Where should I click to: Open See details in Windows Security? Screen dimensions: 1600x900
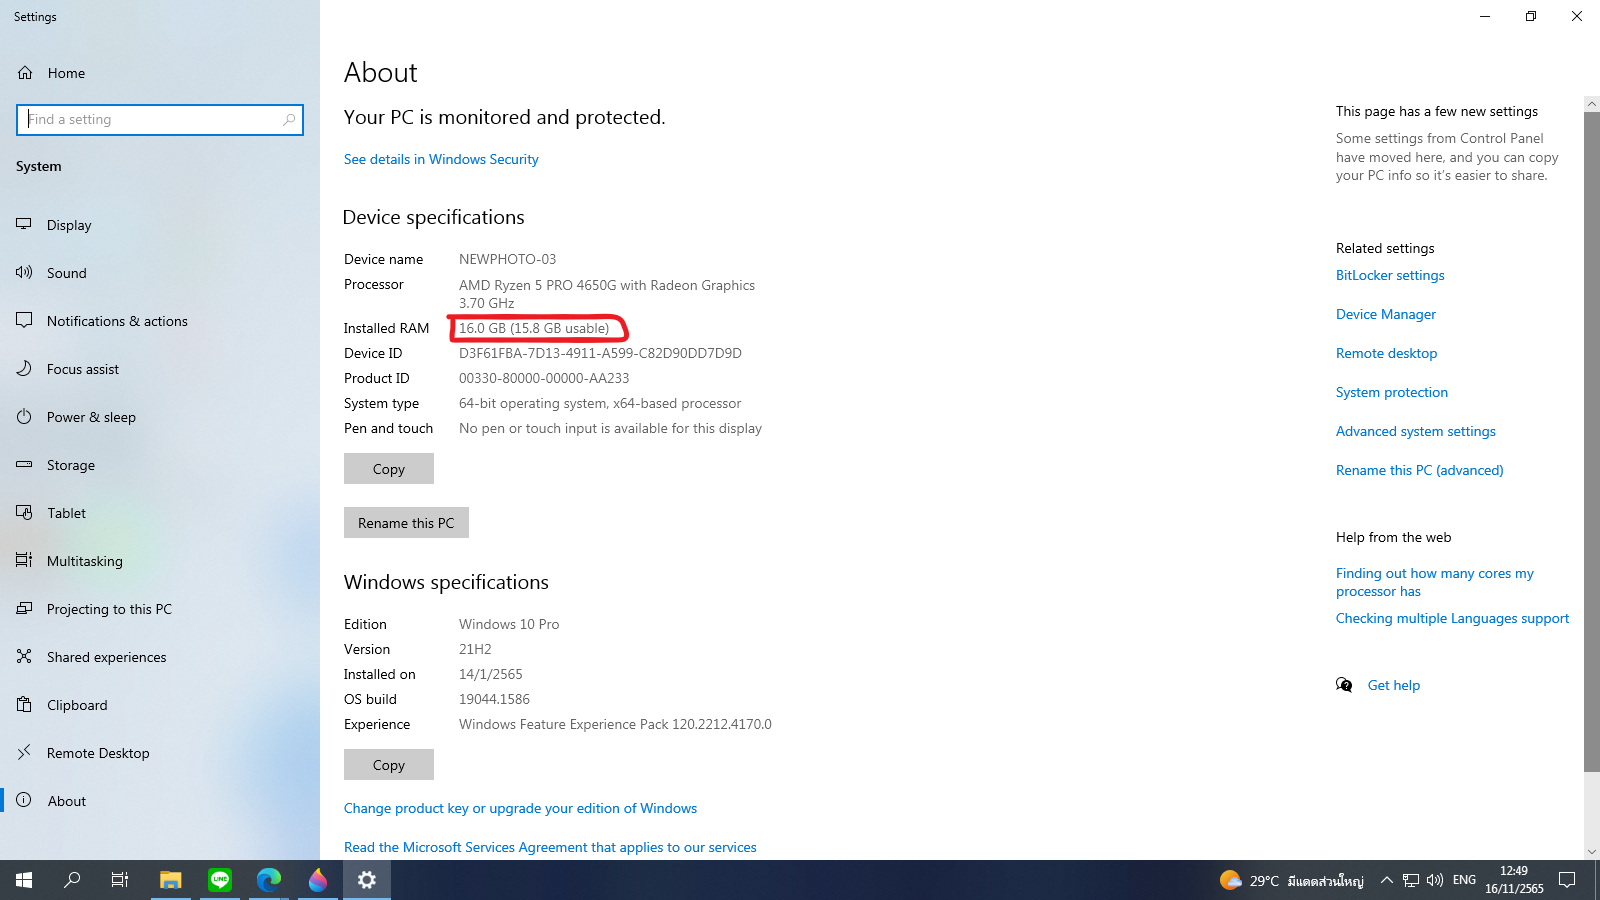tap(441, 160)
